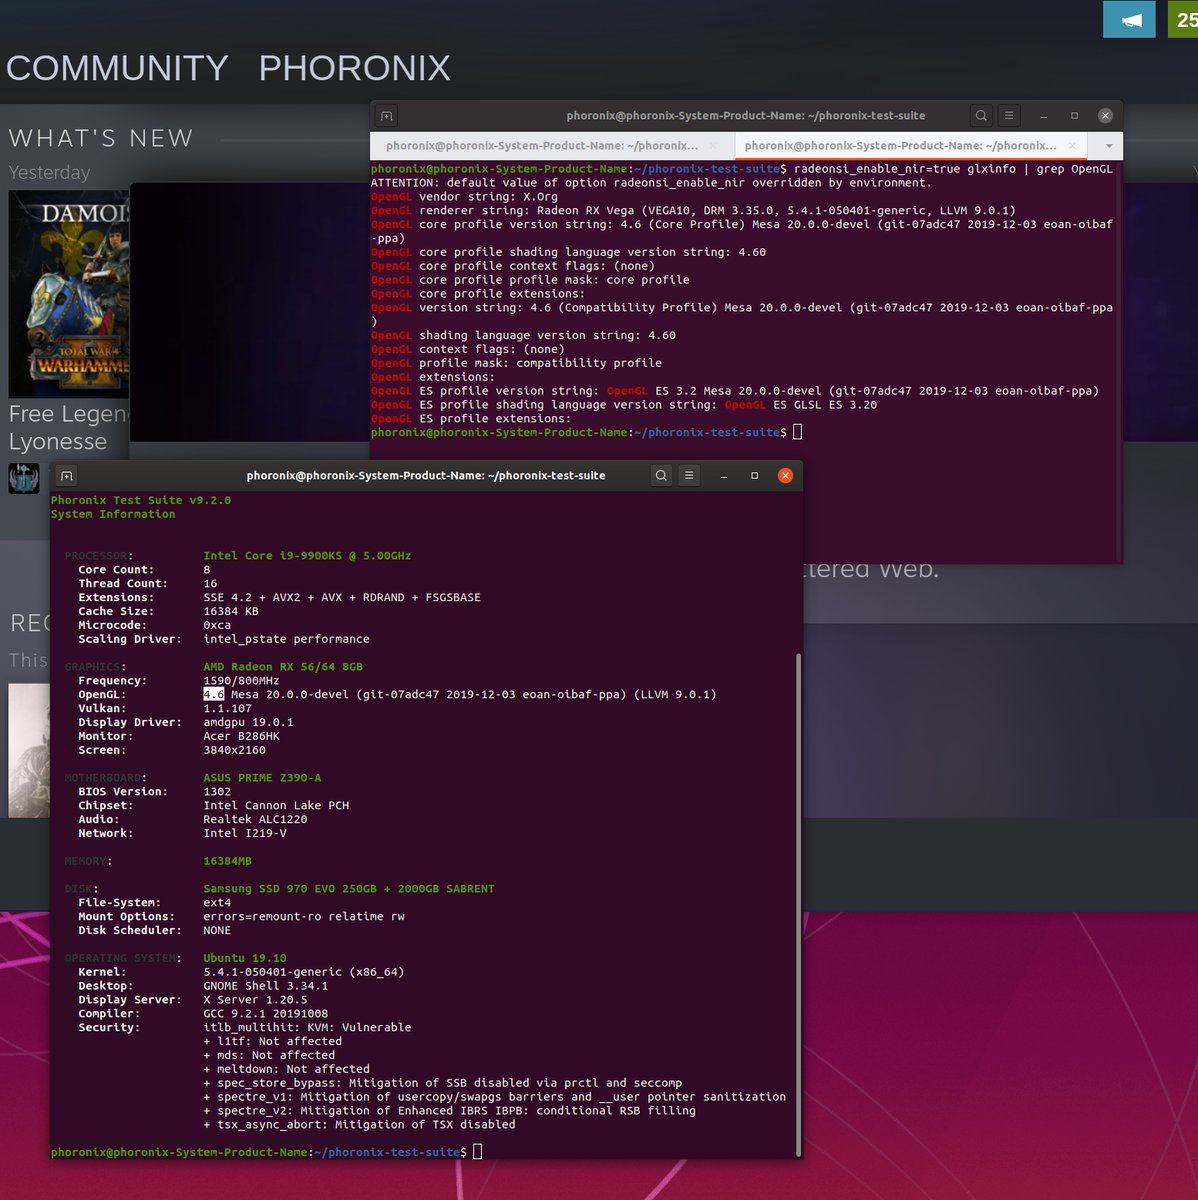Click the Intel I219-V network value

245,833
